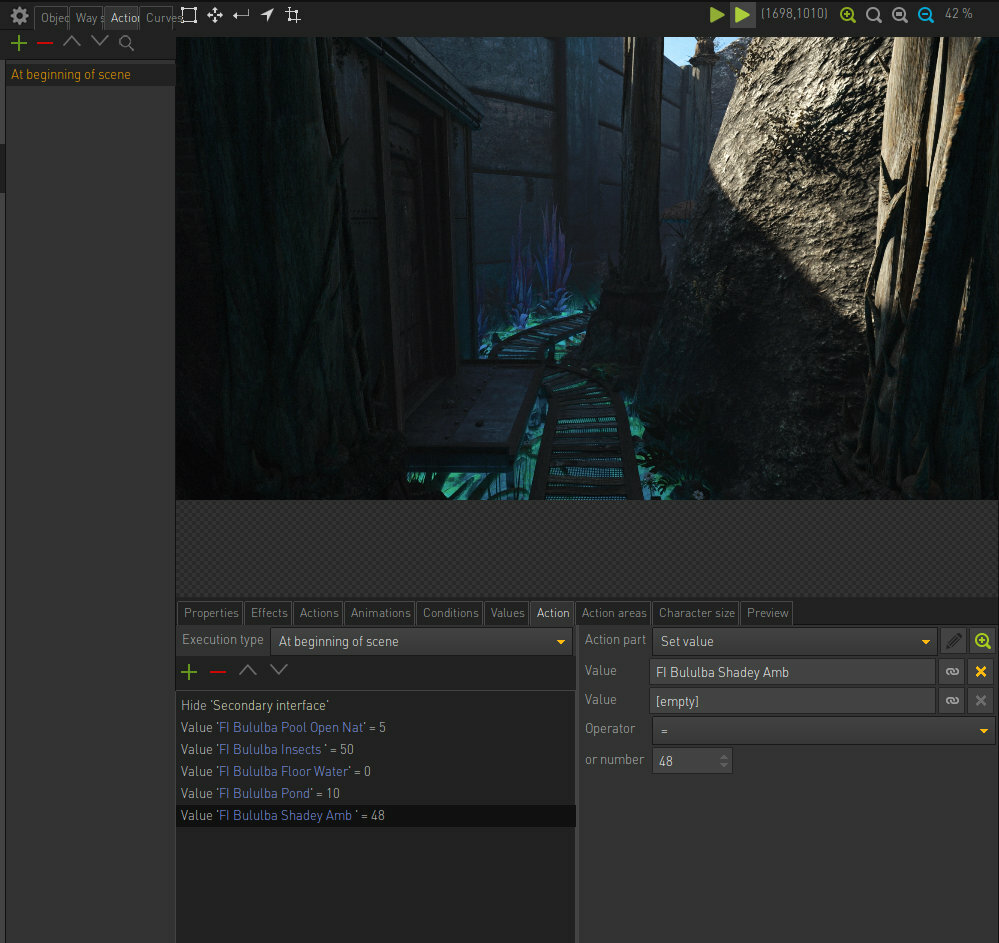Select 'Fl Bululba Insects' = 50 row
Screen dimensions: 999x943
click(375, 749)
